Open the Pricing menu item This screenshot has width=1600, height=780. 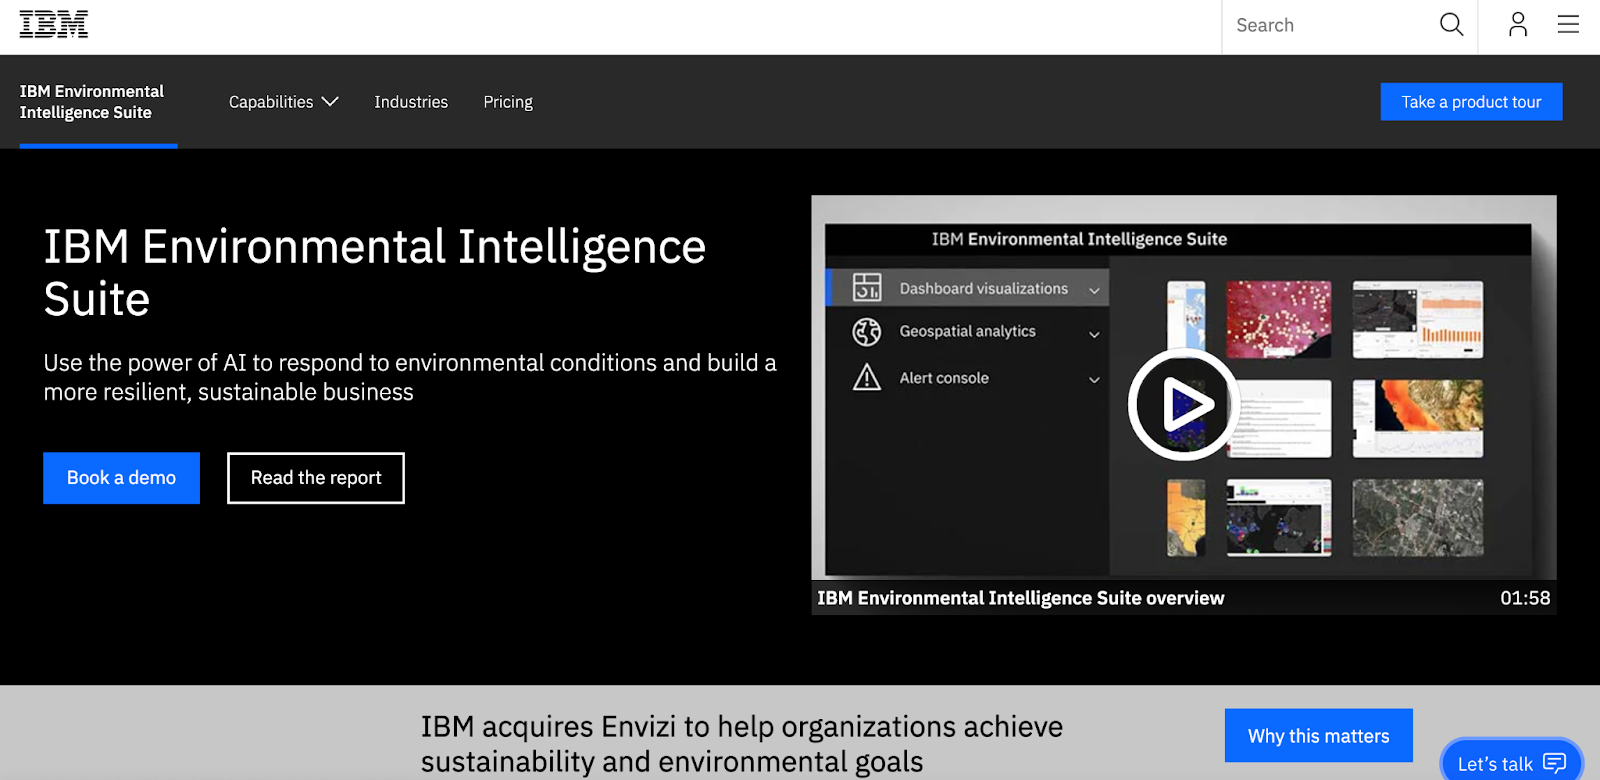508,102
